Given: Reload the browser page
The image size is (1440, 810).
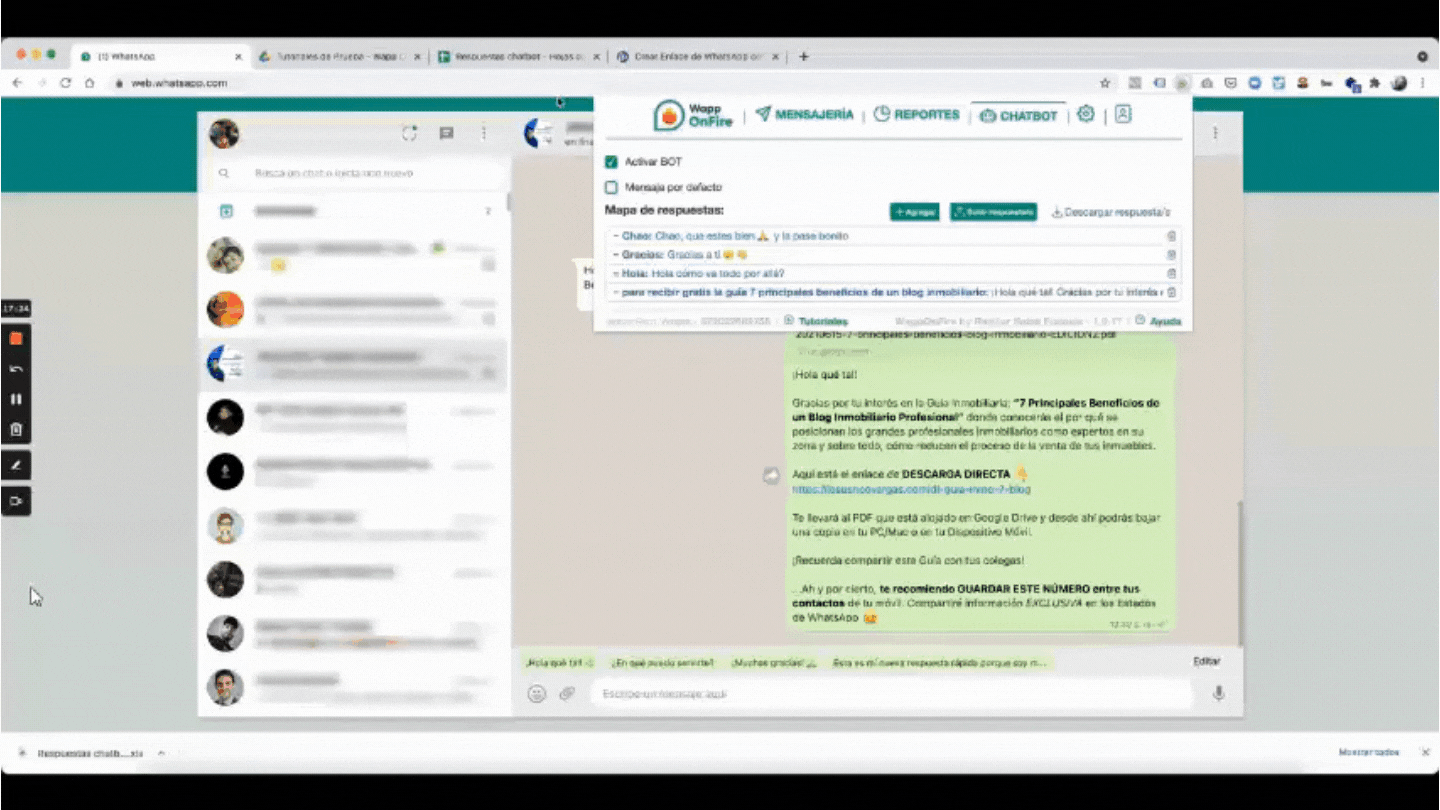Looking at the screenshot, I should [66, 83].
